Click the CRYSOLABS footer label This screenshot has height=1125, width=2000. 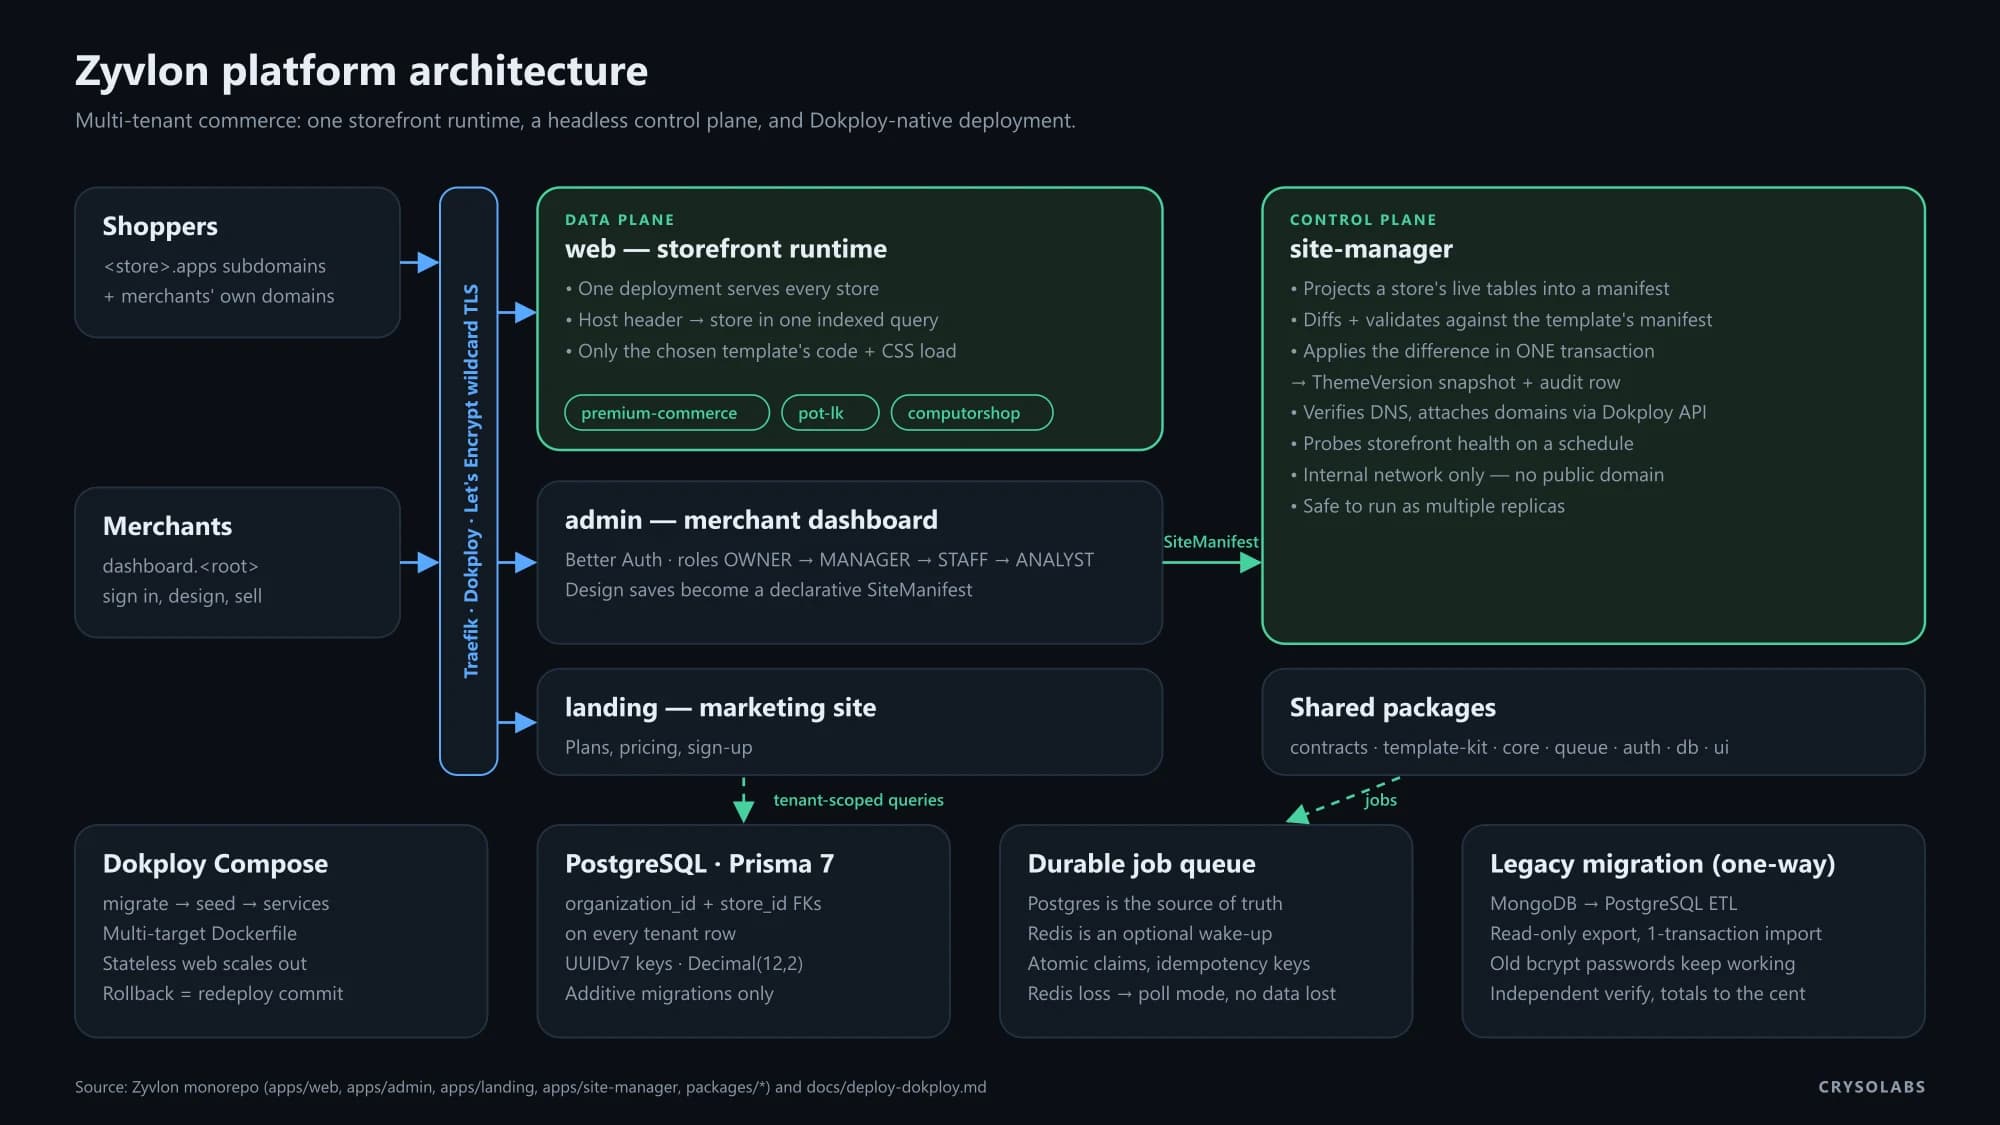pyautogui.click(x=1871, y=1087)
